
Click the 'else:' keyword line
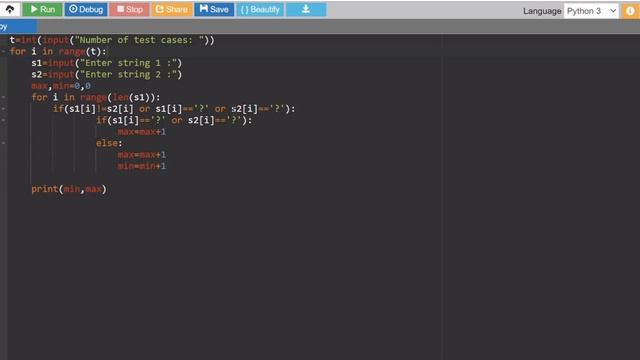109,143
